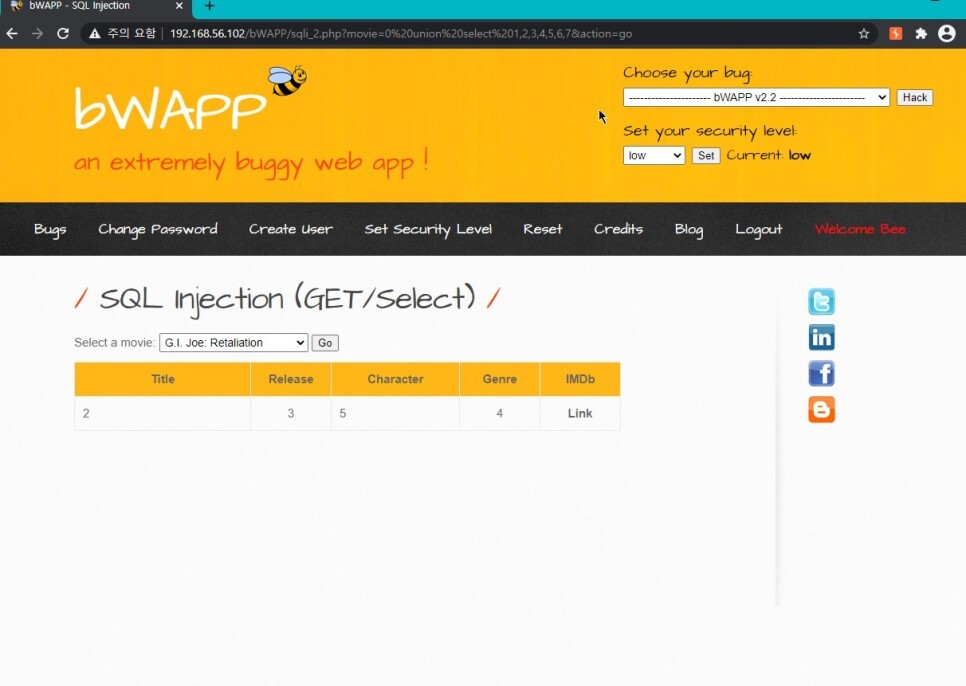Screen dimensions: 966x686
Task: Open the Twitter social icon
Action: coord(821,302)
